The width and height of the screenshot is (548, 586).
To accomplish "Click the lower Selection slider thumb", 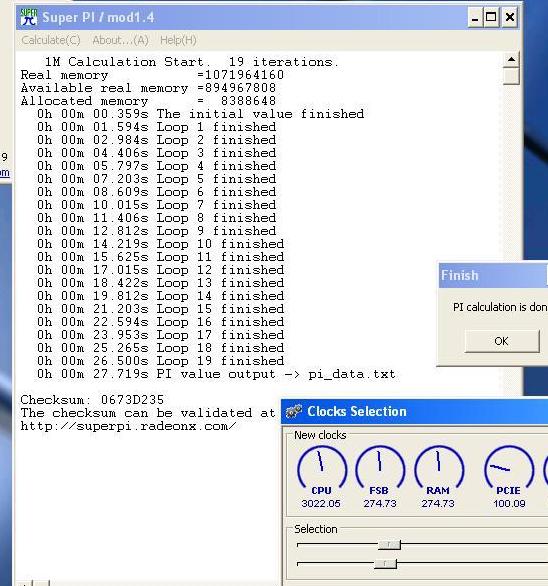I will coord(385,563).
